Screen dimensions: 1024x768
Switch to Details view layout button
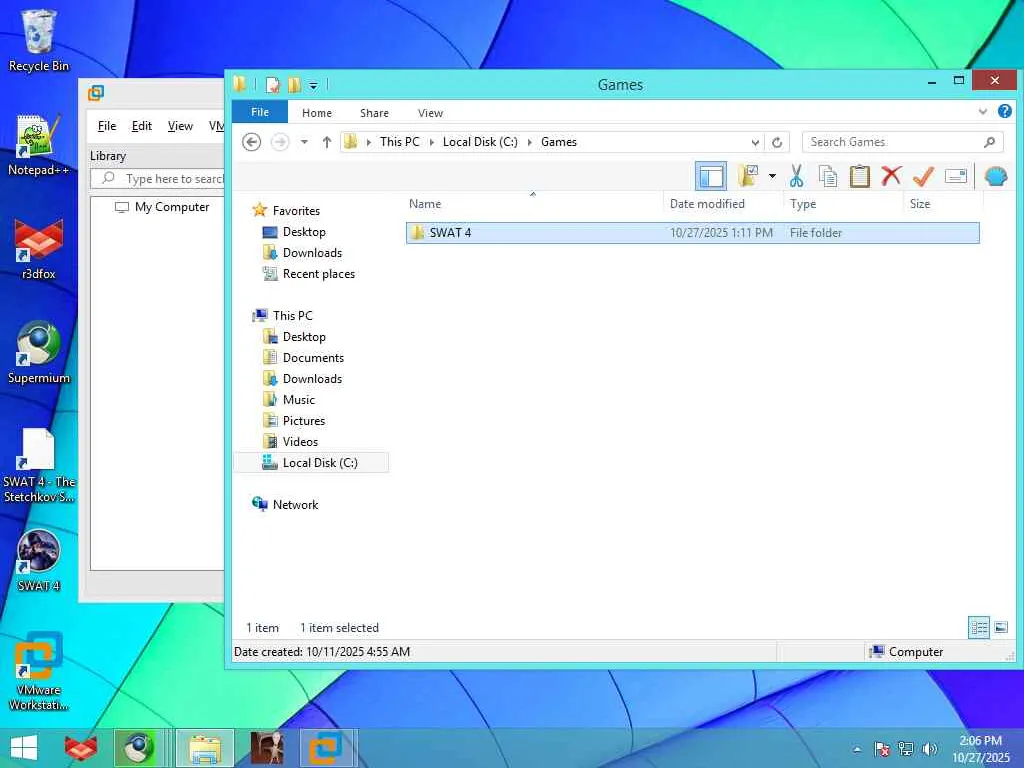979,628
